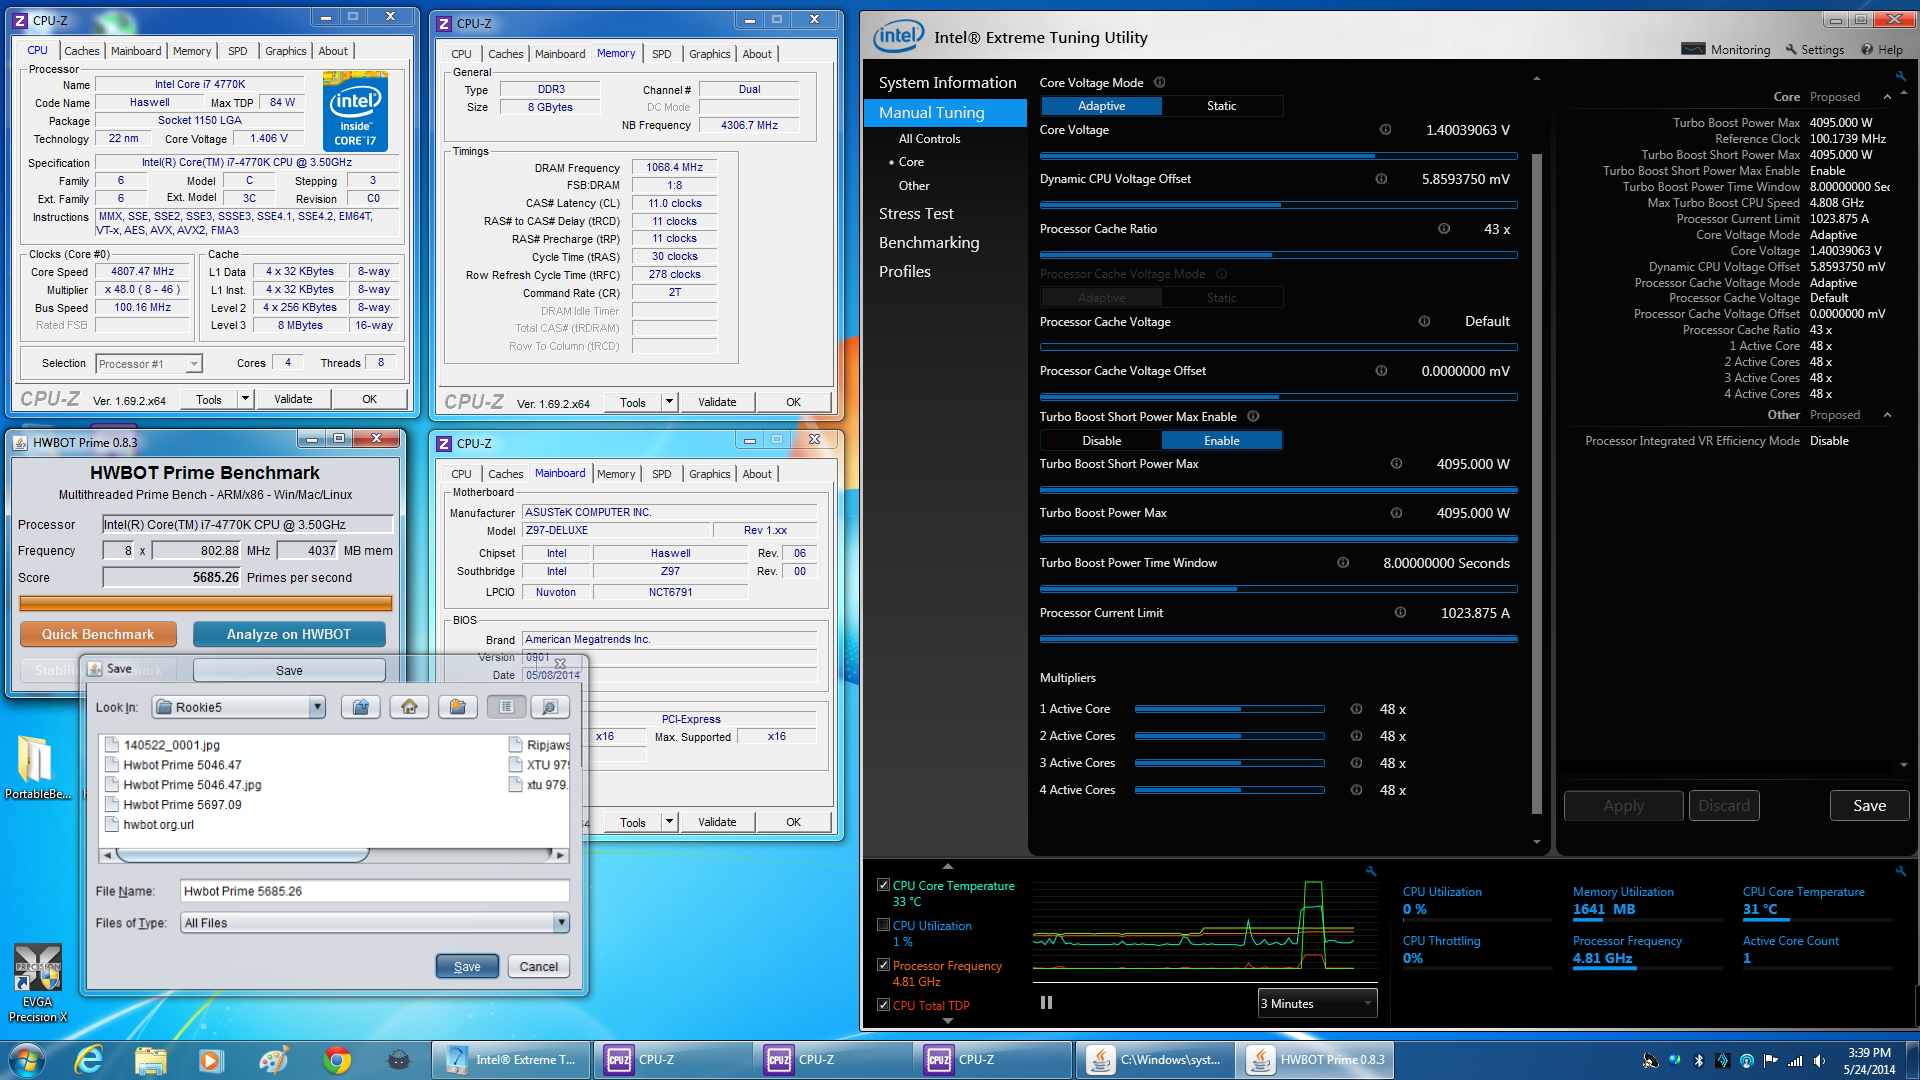This screenshot has width=1920, height=1080.
Task: Click info icon beside Core Voltage Mode
Action: 1160,83
